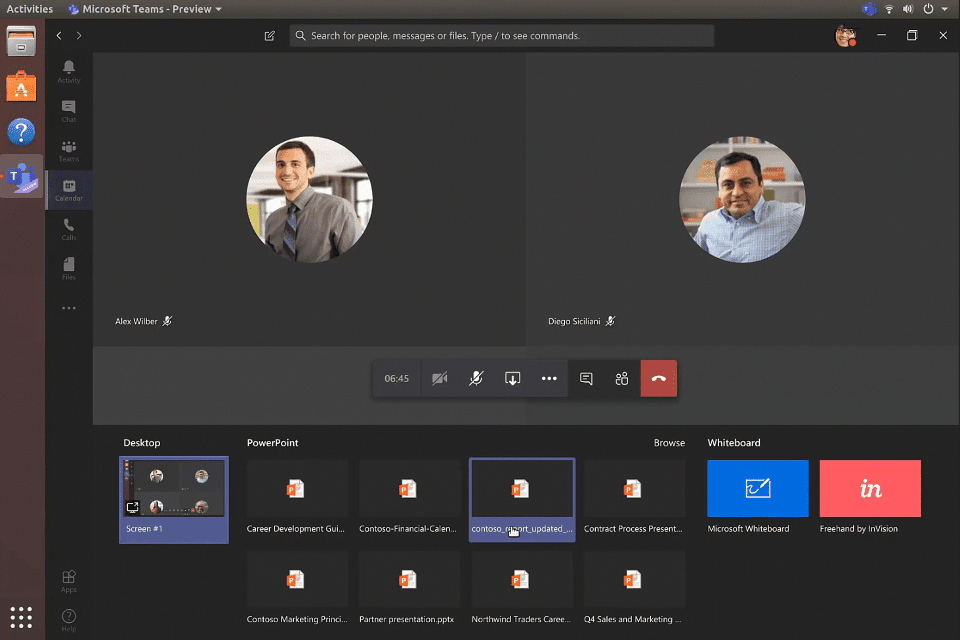
Task: Toggle the camera in call controls
Action: [440, 378]
